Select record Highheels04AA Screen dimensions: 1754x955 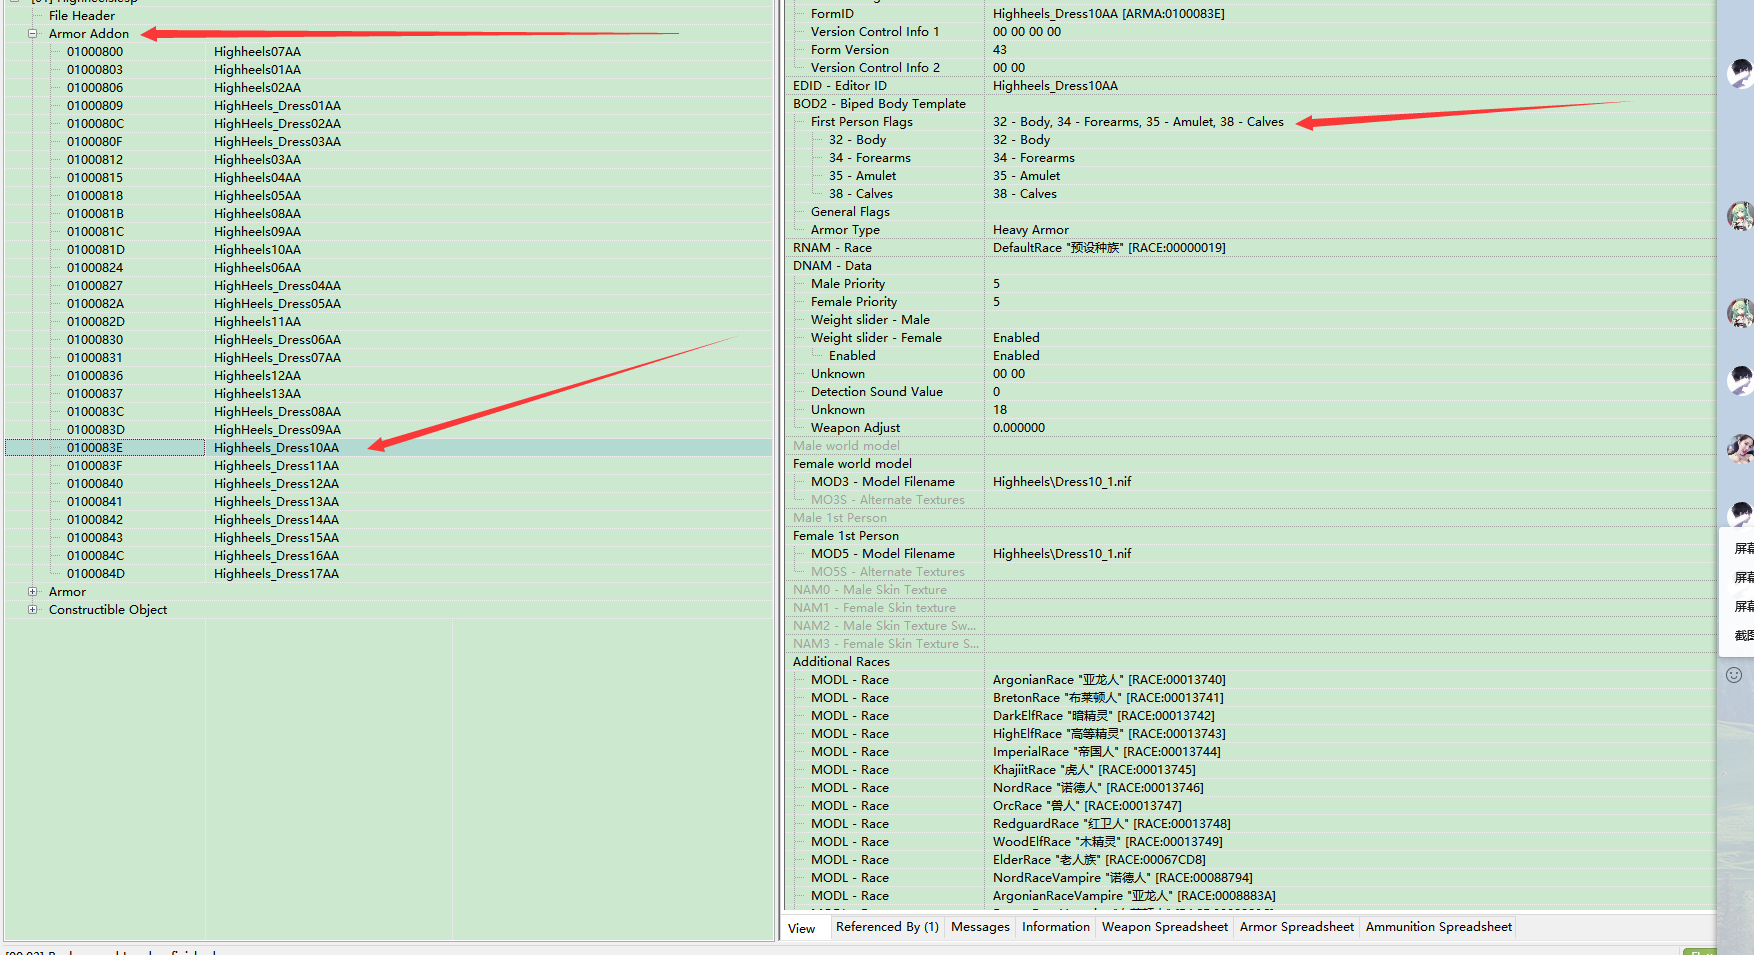coord(257,177)
